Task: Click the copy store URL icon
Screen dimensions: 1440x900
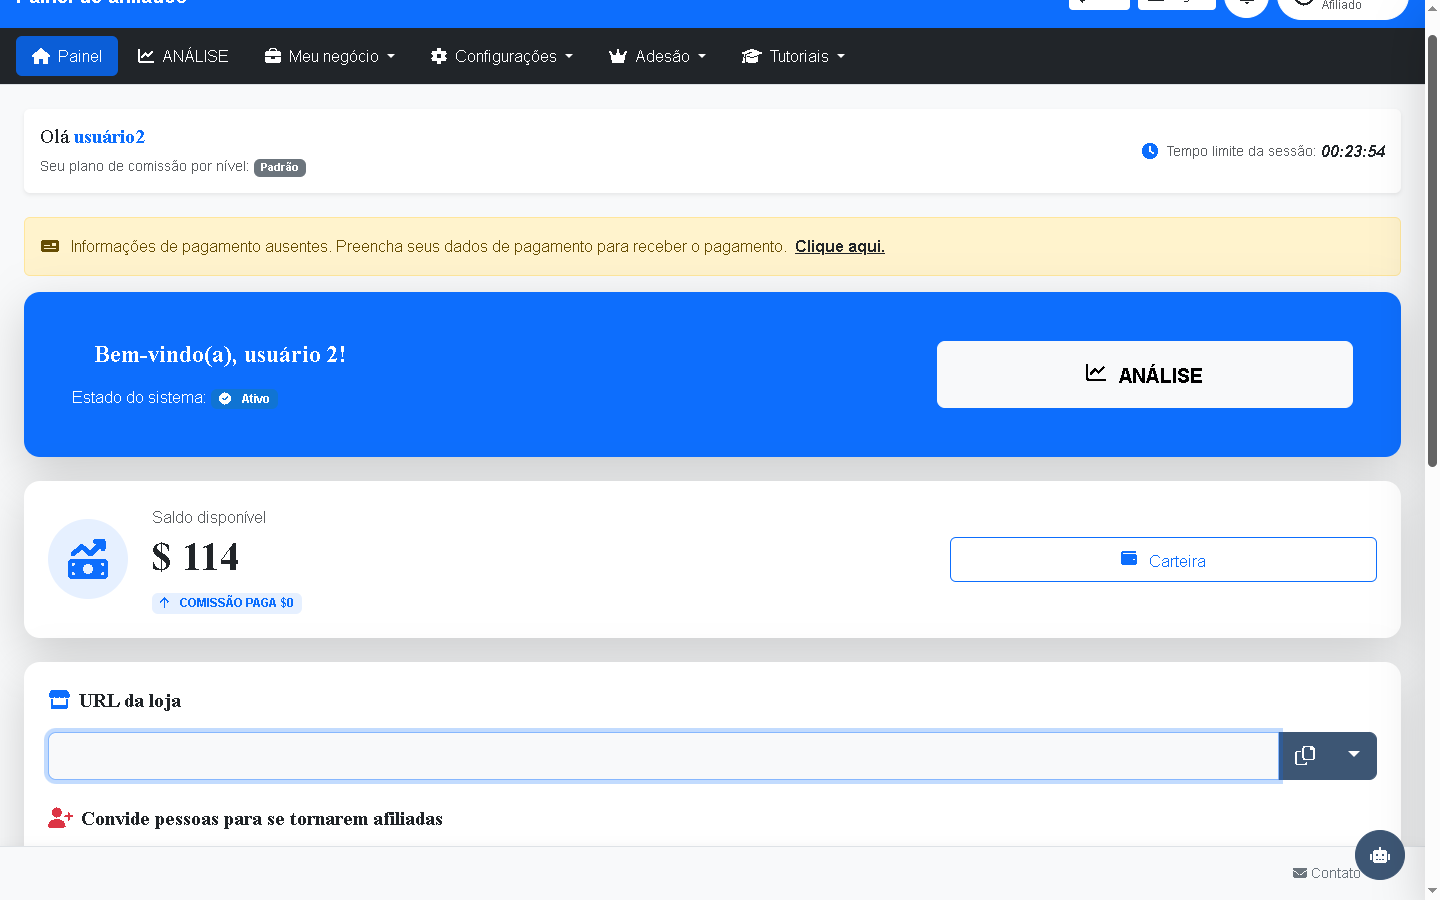Action: 1304,756
